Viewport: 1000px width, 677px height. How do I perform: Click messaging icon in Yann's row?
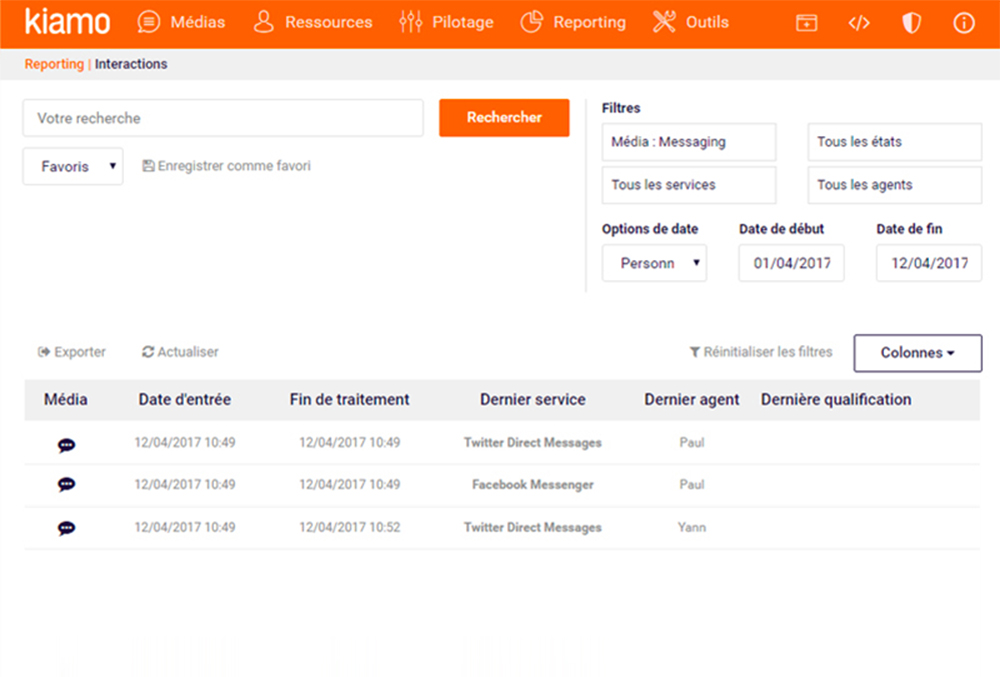(x=66, y=528)
